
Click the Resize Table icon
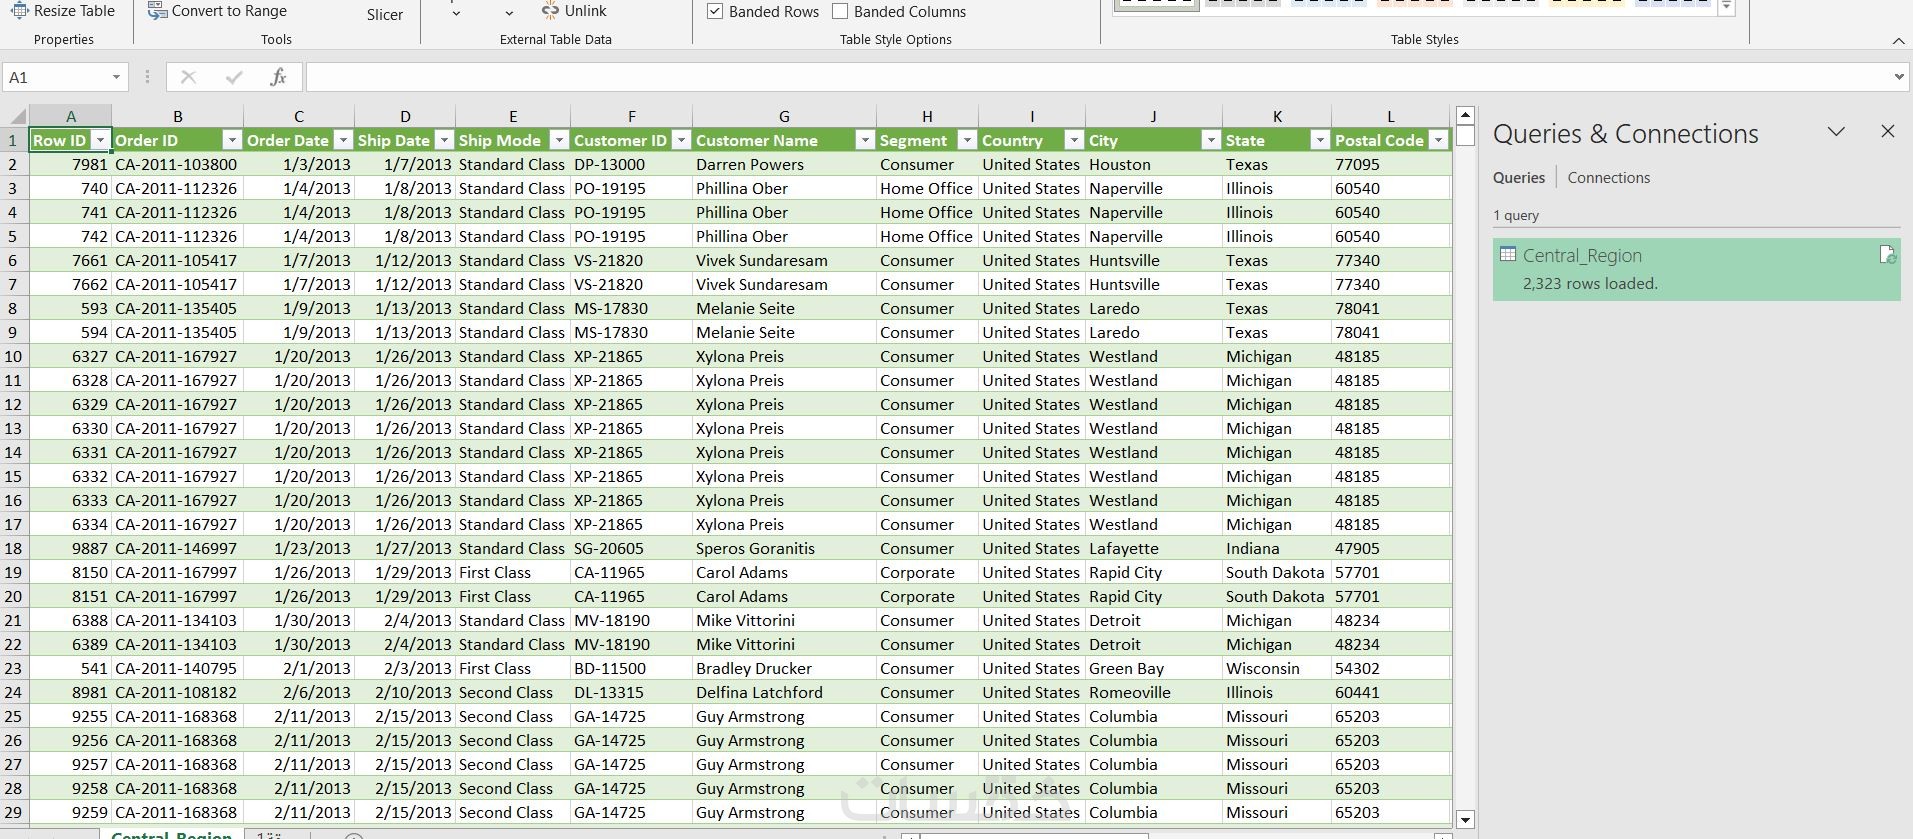(x=19, y=10)
